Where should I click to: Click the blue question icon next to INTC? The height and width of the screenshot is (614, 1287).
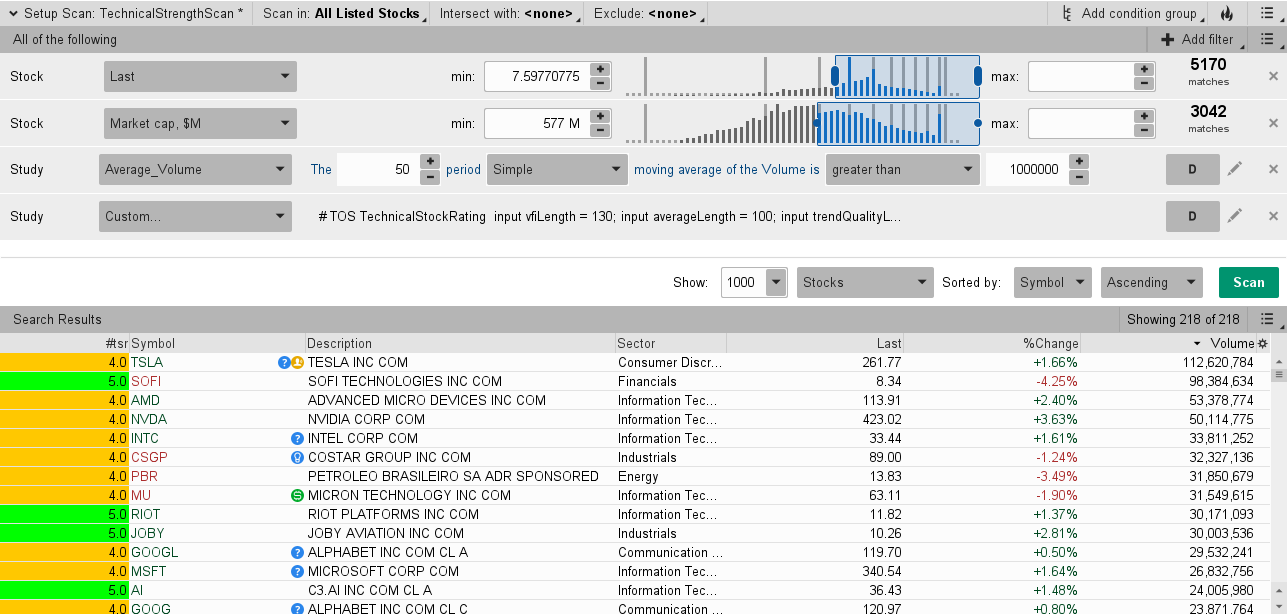[x=297, y=438]
